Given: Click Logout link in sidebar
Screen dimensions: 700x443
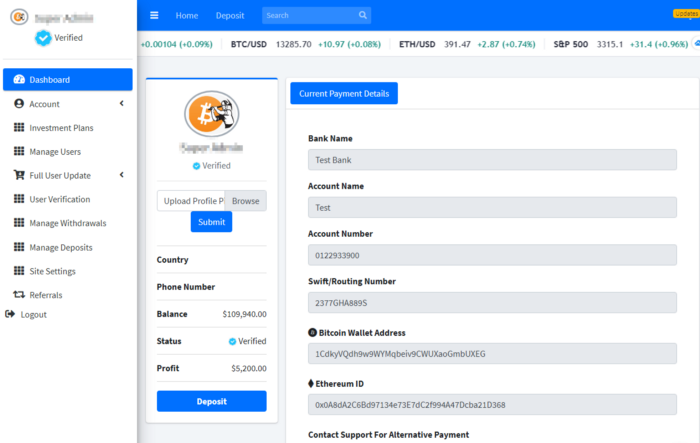Looking at the screenshot, I should pyautogui.click(x=33, y=314).
